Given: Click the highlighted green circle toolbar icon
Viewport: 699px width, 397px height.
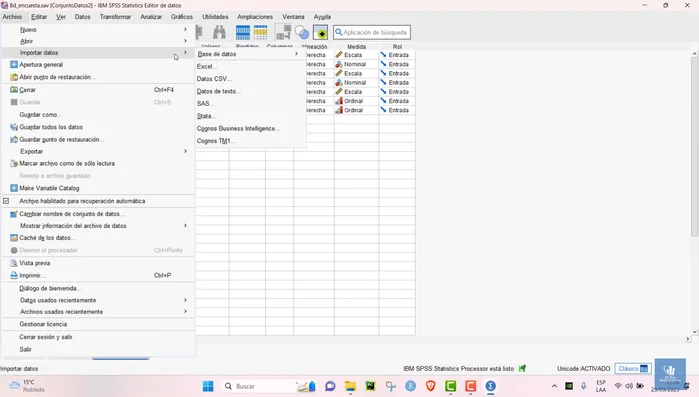Looking at the screenshot, I should pyautogui.click(x=321, y=33).
